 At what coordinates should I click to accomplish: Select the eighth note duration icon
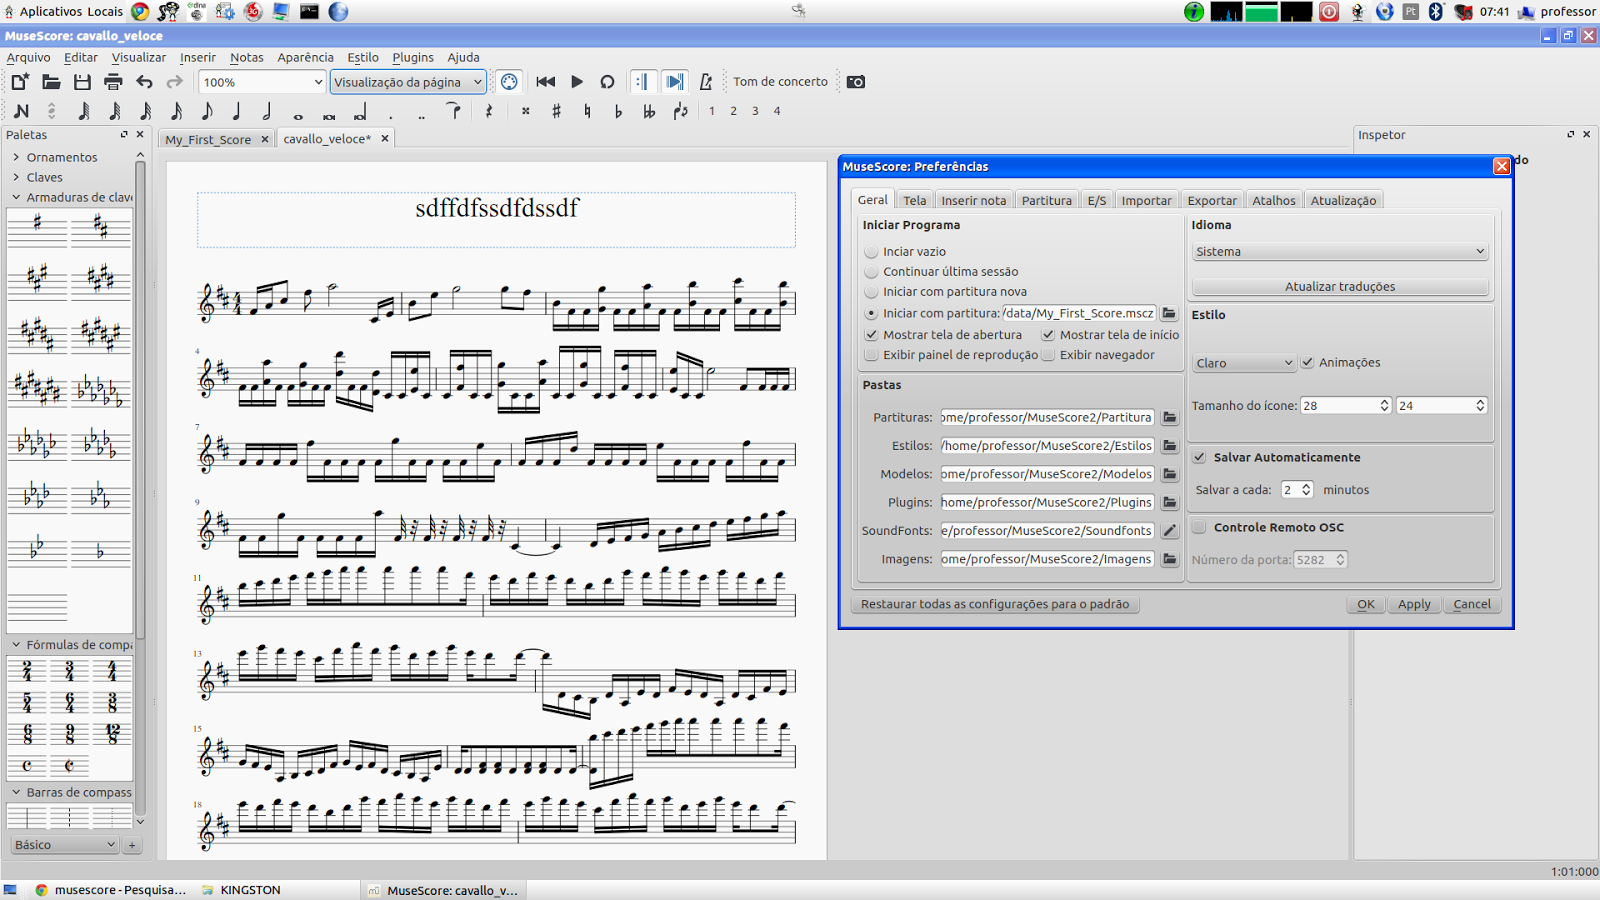[x=205, y=111]
